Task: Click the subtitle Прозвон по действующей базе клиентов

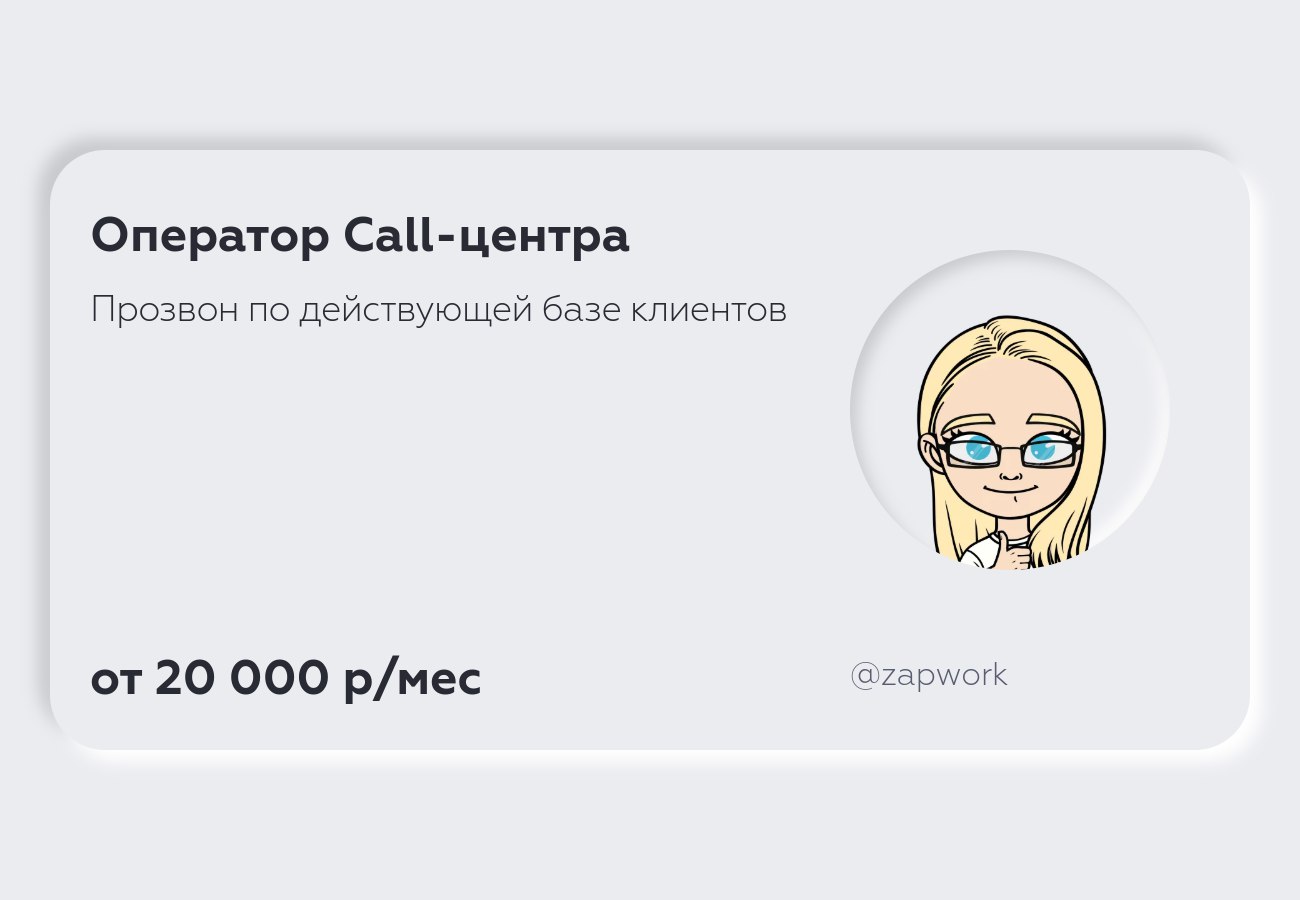Action: point(439,311)
